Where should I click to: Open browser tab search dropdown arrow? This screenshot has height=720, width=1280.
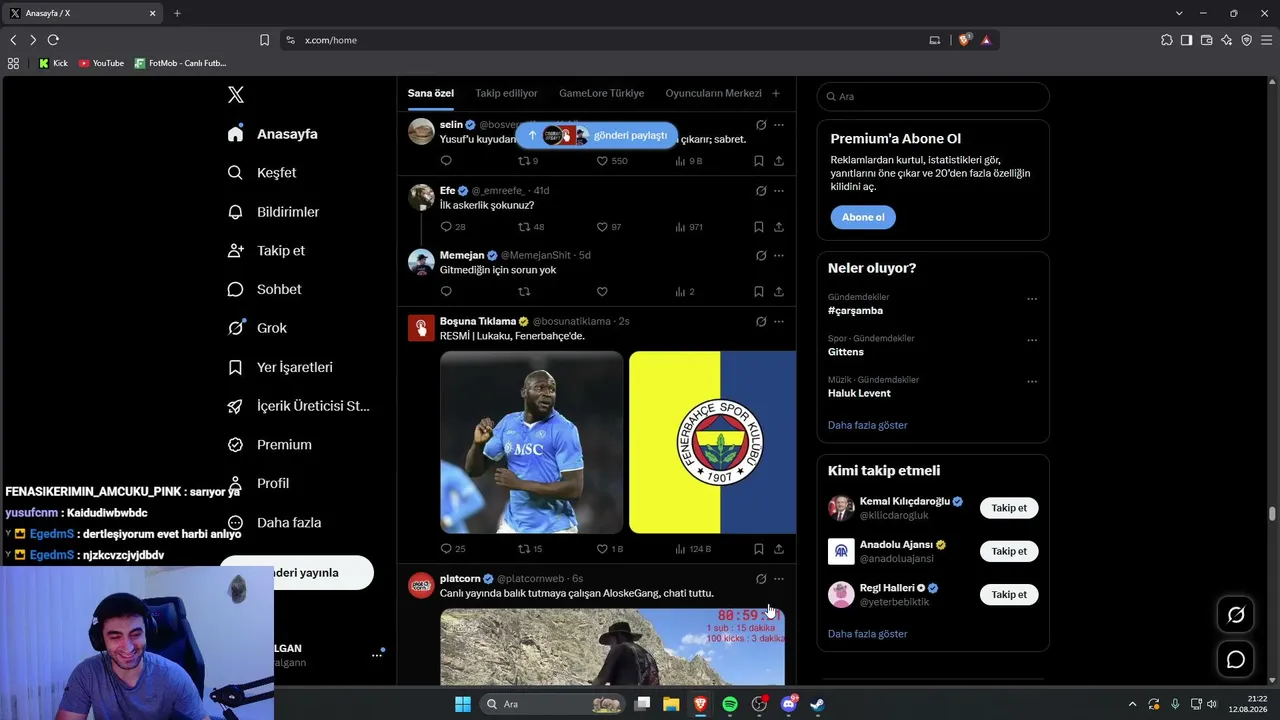tap(1179, 13)
